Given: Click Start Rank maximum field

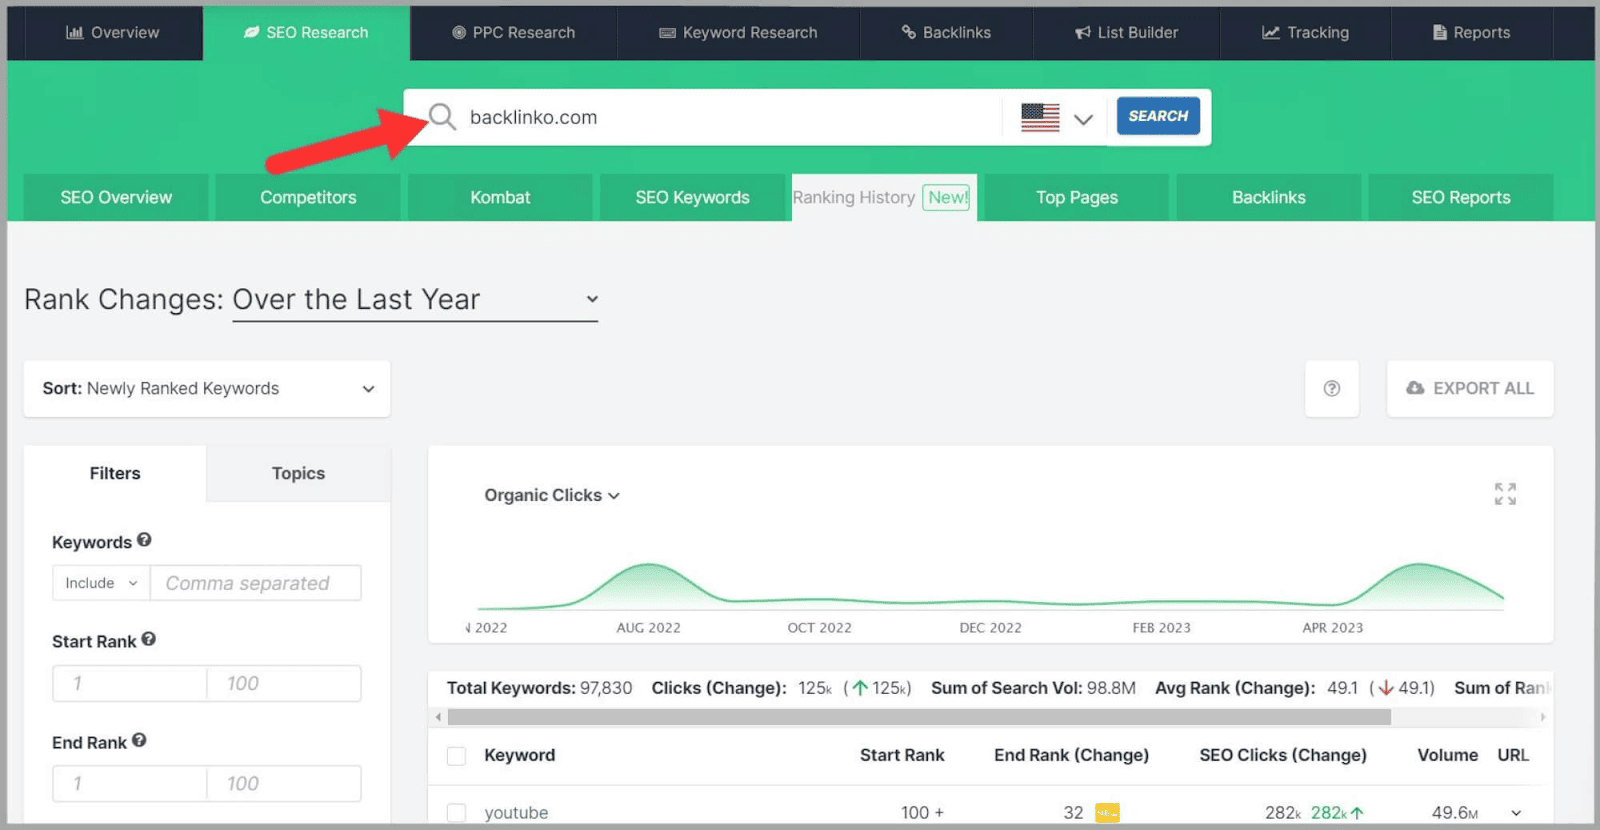Looking at the screenshot, I should point(284,683).
